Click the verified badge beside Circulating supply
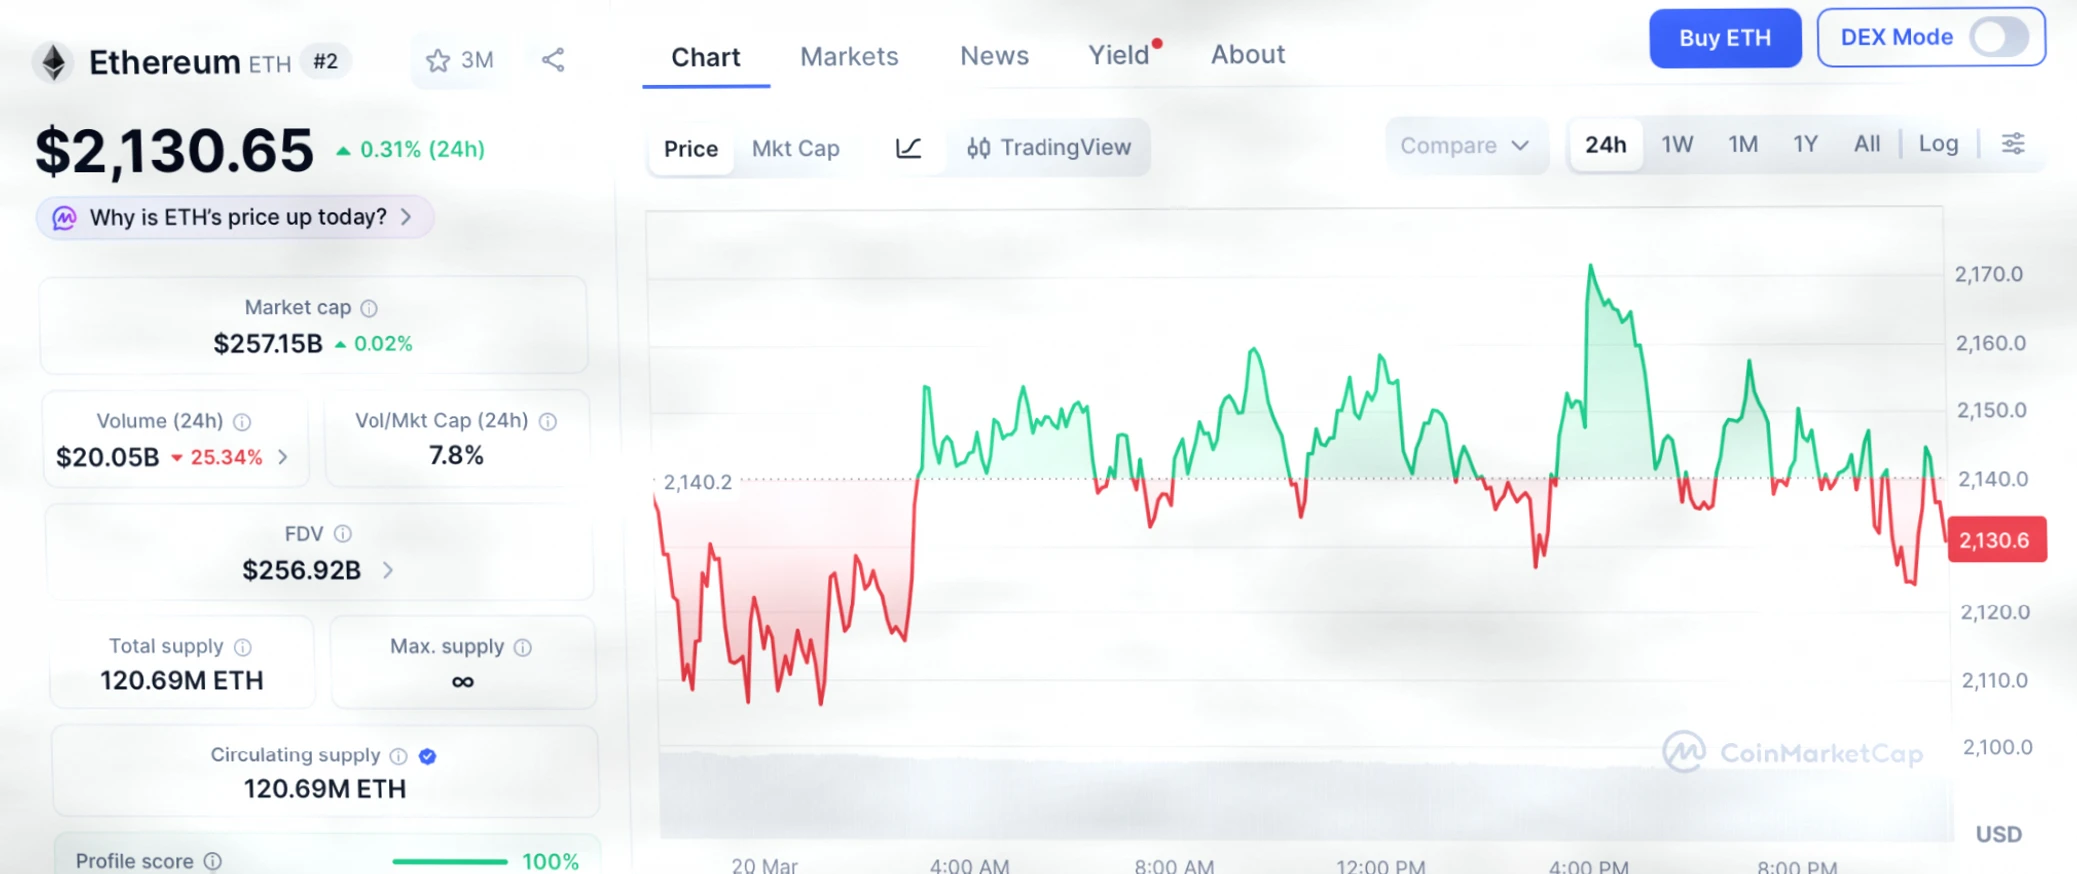This screenshot has height=874, width=2077. (x=428, y=756)
